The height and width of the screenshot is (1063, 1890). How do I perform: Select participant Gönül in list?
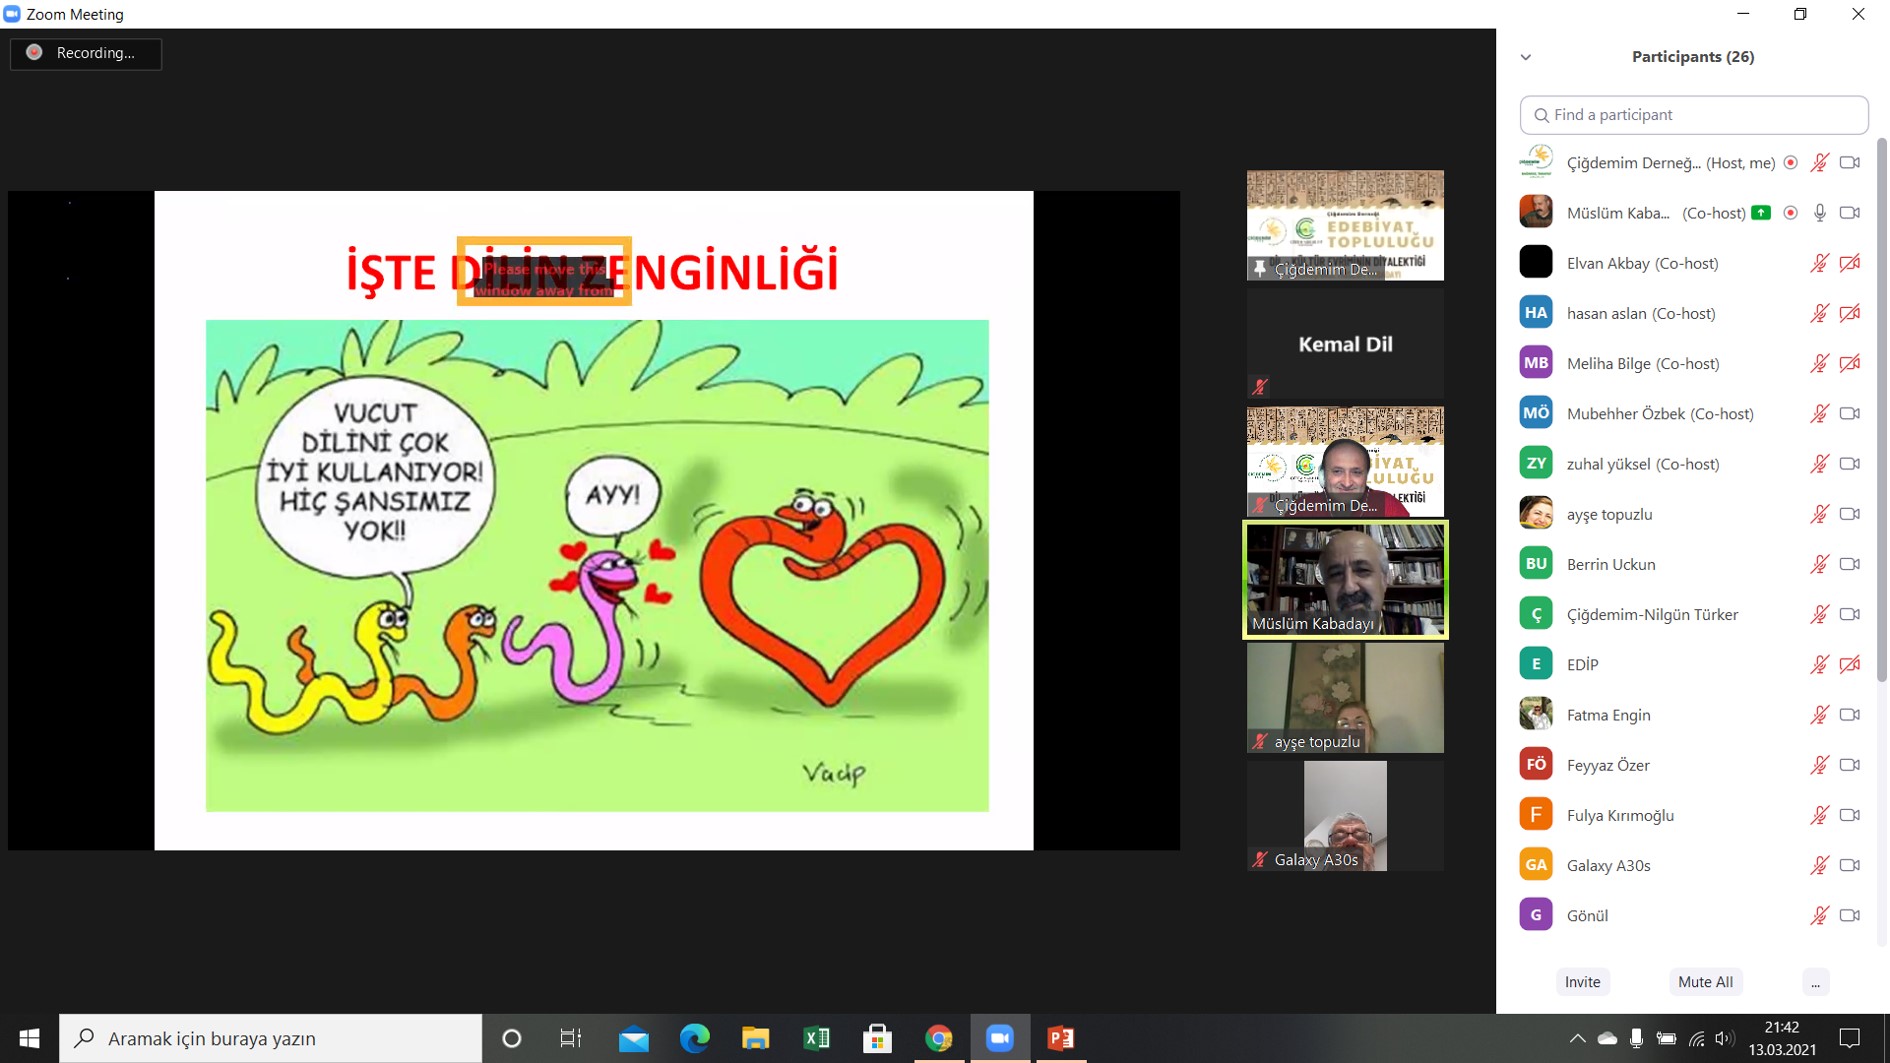click(x=1692, y=915)
